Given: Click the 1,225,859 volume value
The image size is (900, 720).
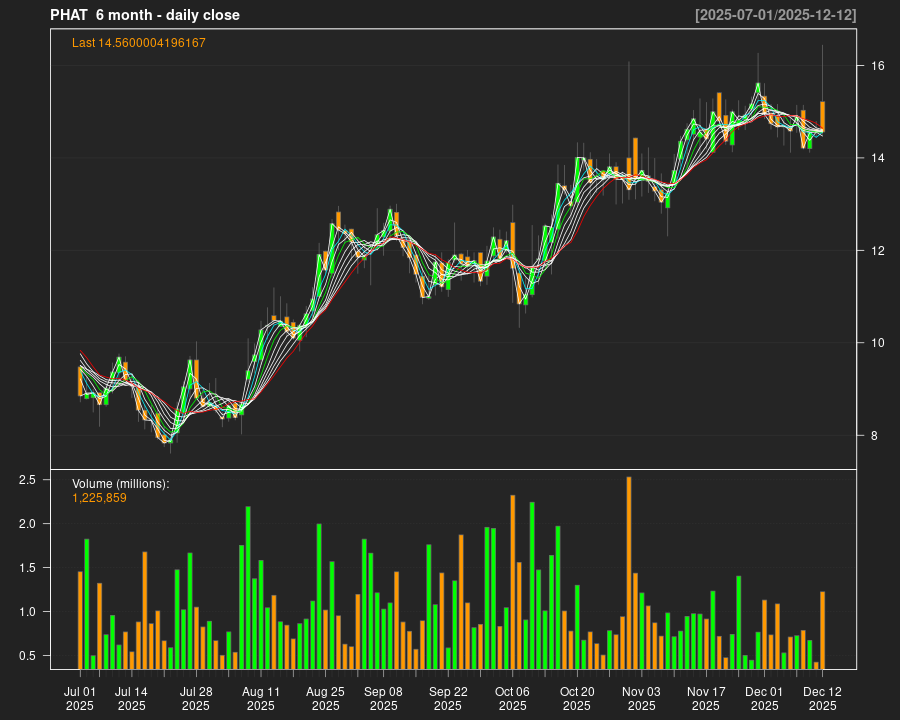Looking at the screenshot, I should click(x=100, y=498).
